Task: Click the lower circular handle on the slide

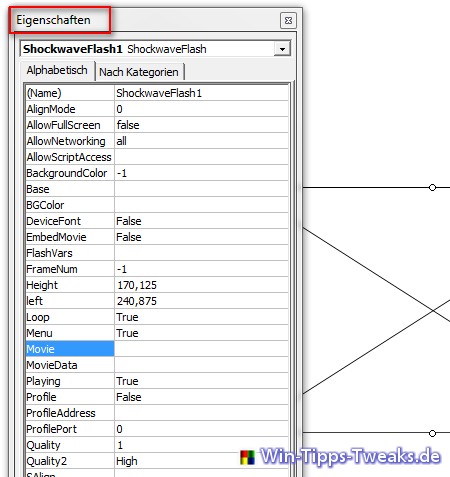Action: click(x=432, y=433)
